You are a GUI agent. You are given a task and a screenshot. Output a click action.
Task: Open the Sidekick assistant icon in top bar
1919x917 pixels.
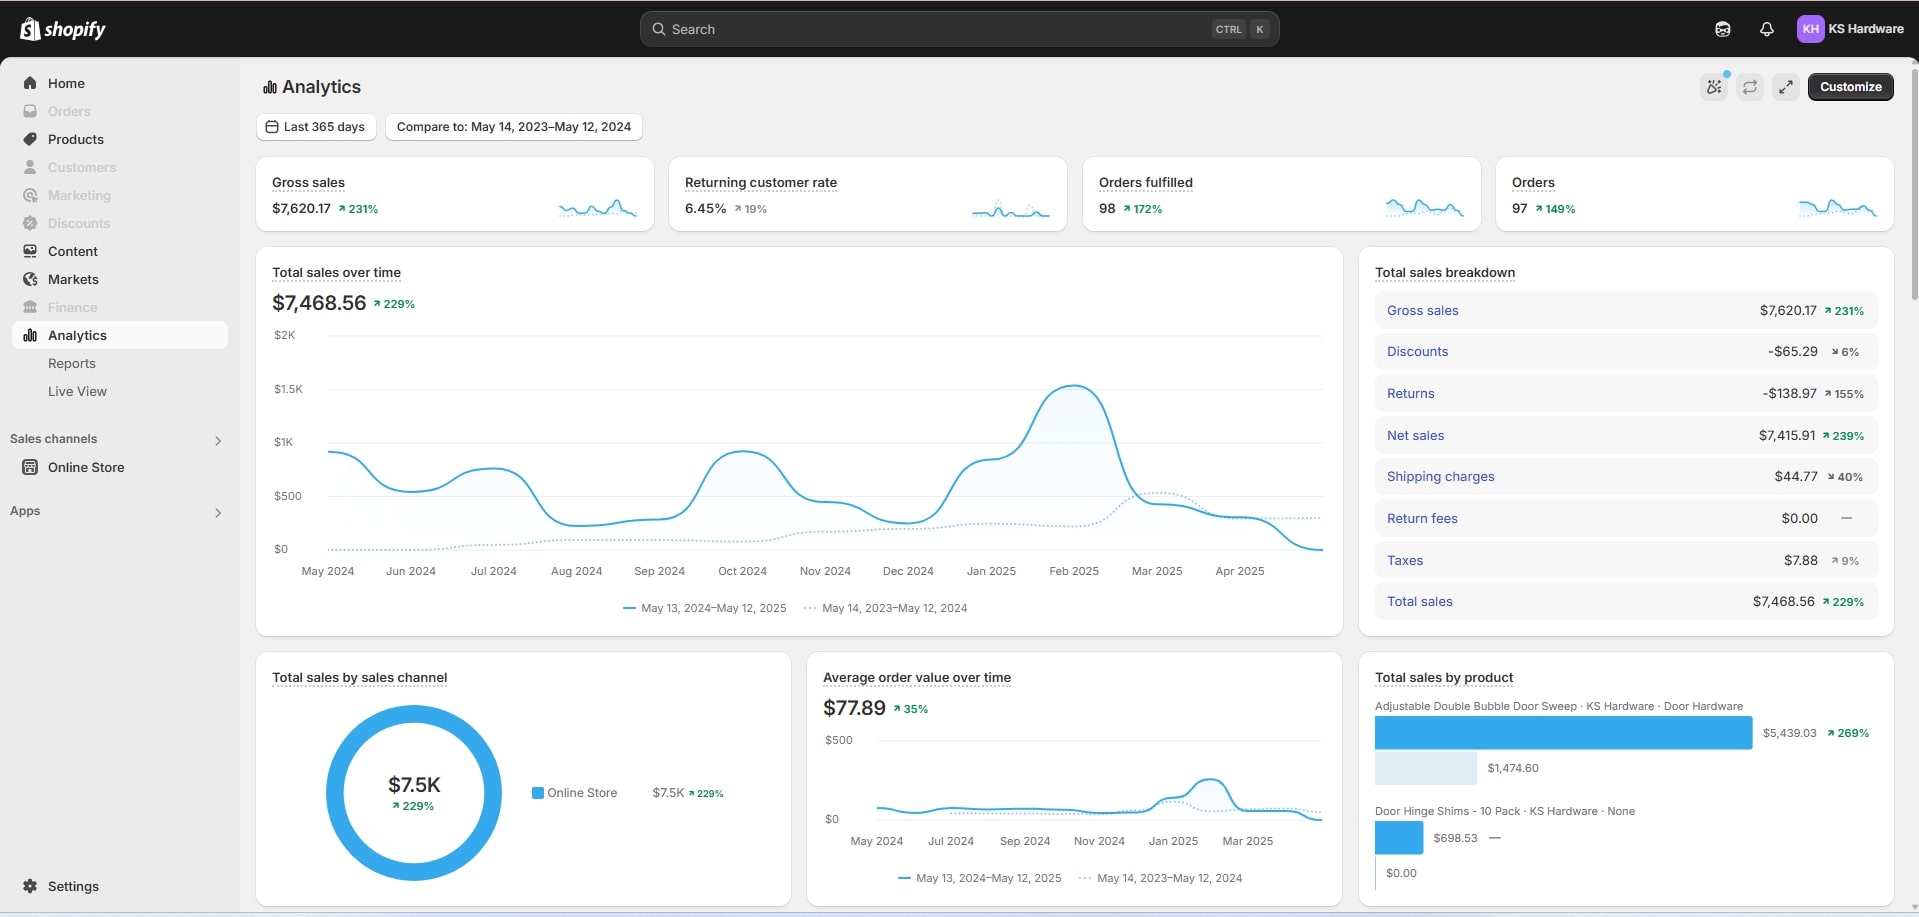click(x=1722, y=29)
